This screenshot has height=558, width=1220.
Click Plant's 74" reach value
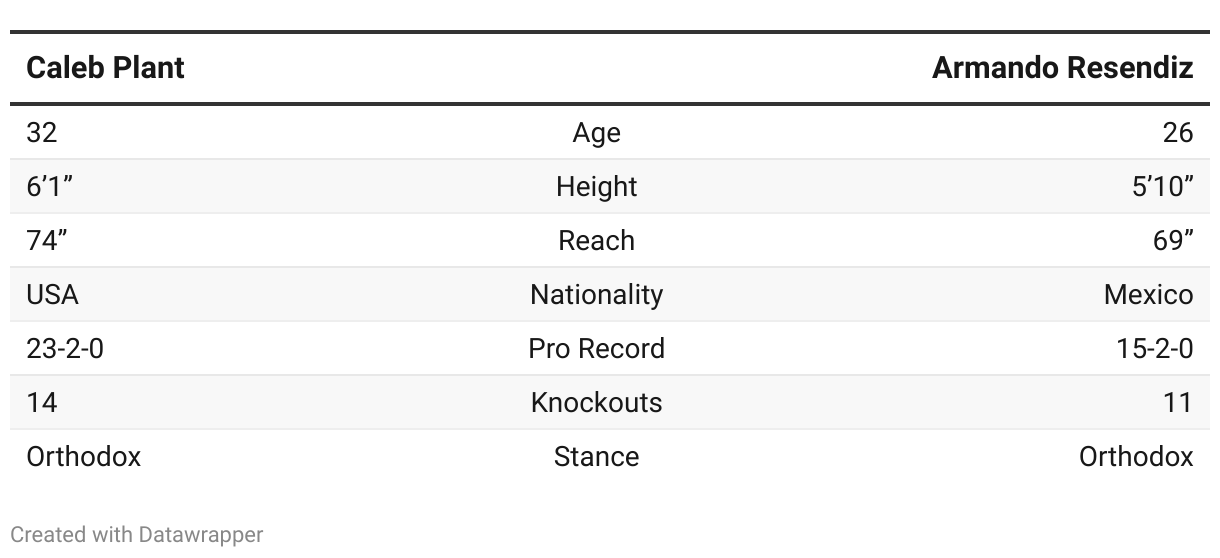48,241
